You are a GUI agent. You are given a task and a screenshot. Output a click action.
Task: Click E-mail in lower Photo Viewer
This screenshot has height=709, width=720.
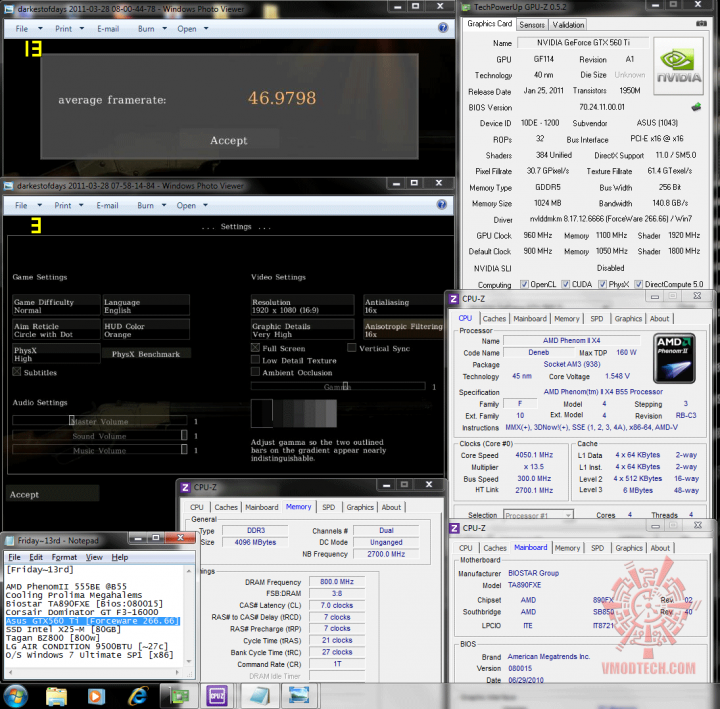pos(107,205)
